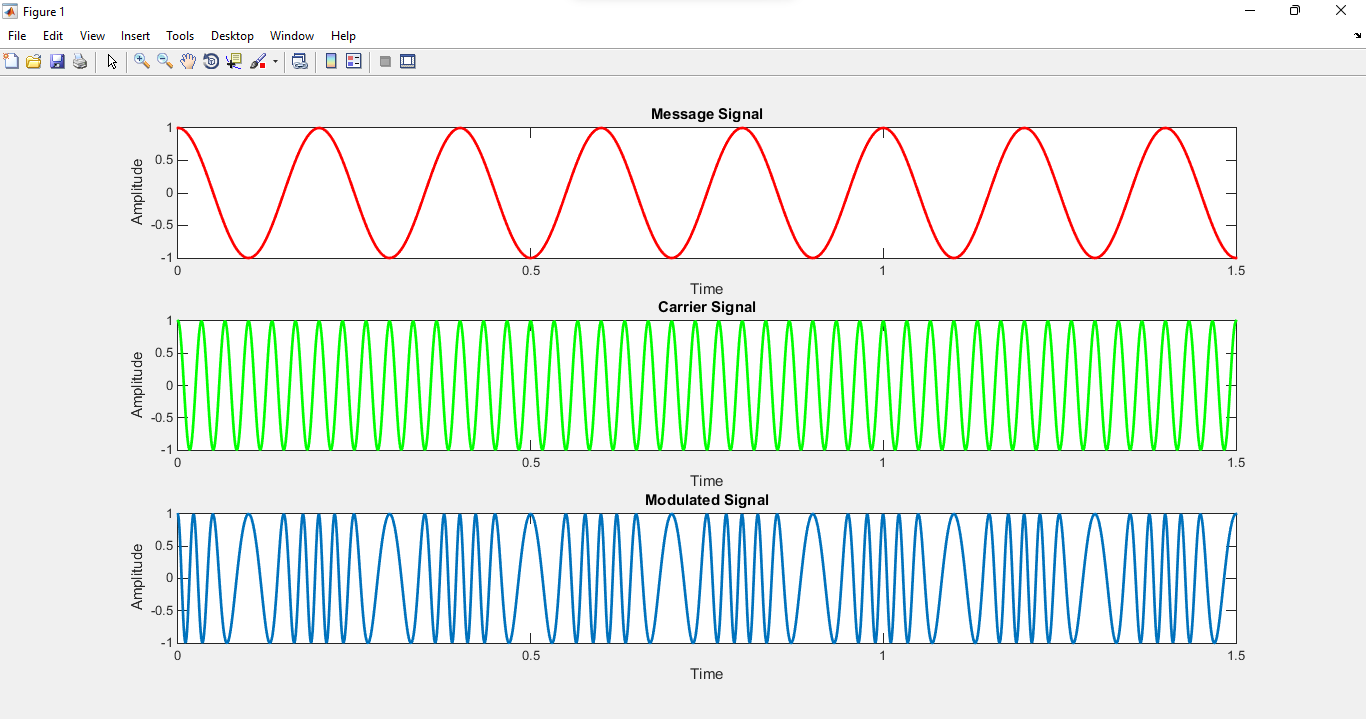Click the Insert Colorbar icon
The width and height of the screenshot is (1366, 719).
tap(331, 61)
